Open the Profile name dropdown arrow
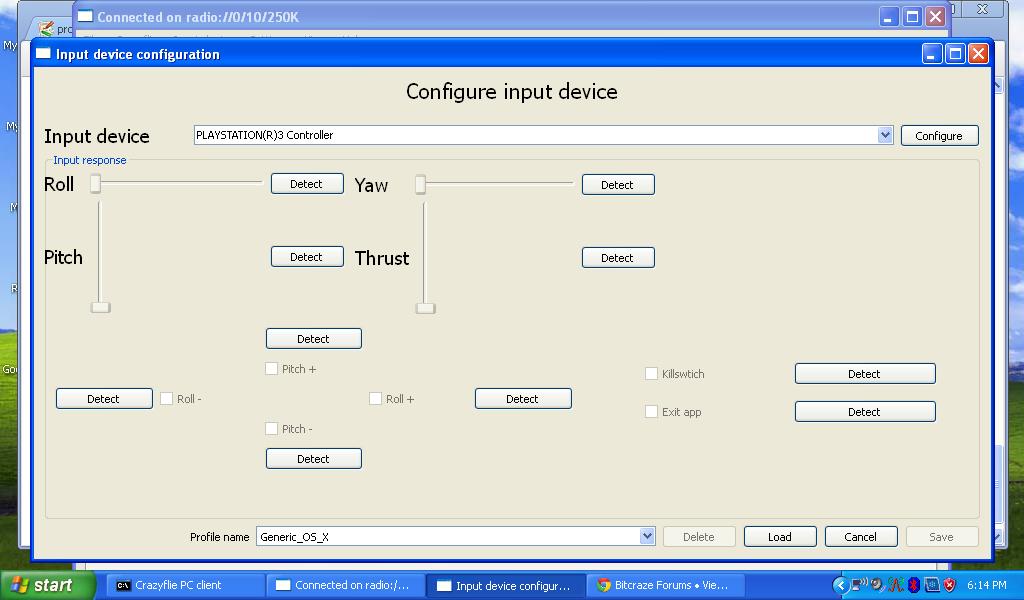Viewport: 1024px width, 600px height. [x=647, y=537]
